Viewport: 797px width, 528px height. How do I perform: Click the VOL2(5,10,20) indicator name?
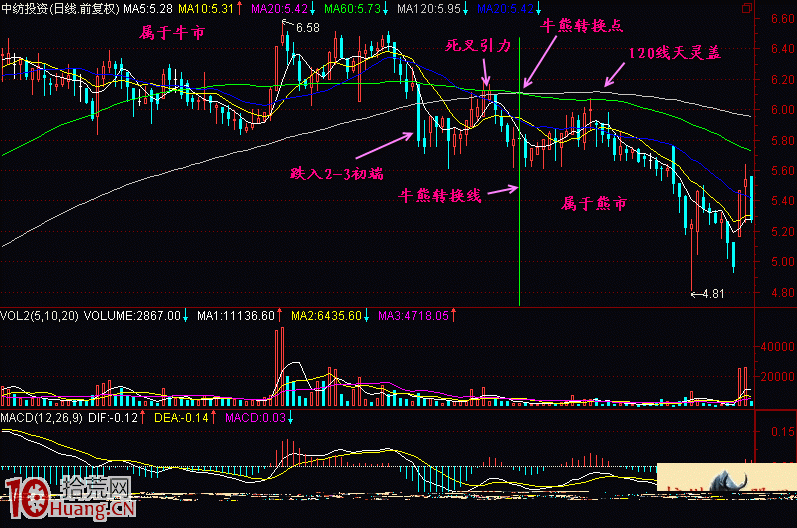click(x=40, y=316)
